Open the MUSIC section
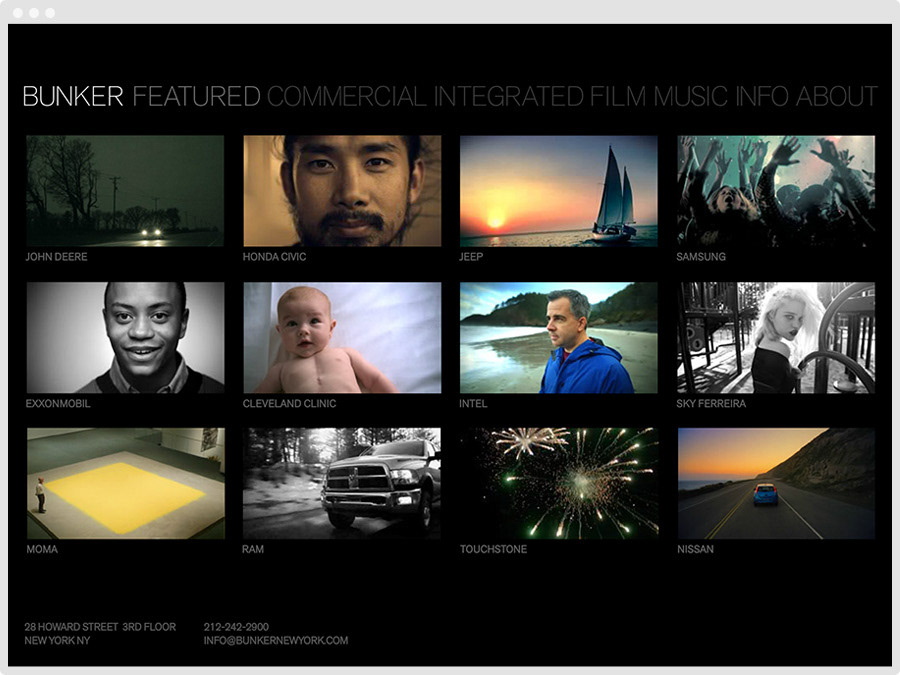Screen dimensions: 900x675 click(x=691, y=96)
